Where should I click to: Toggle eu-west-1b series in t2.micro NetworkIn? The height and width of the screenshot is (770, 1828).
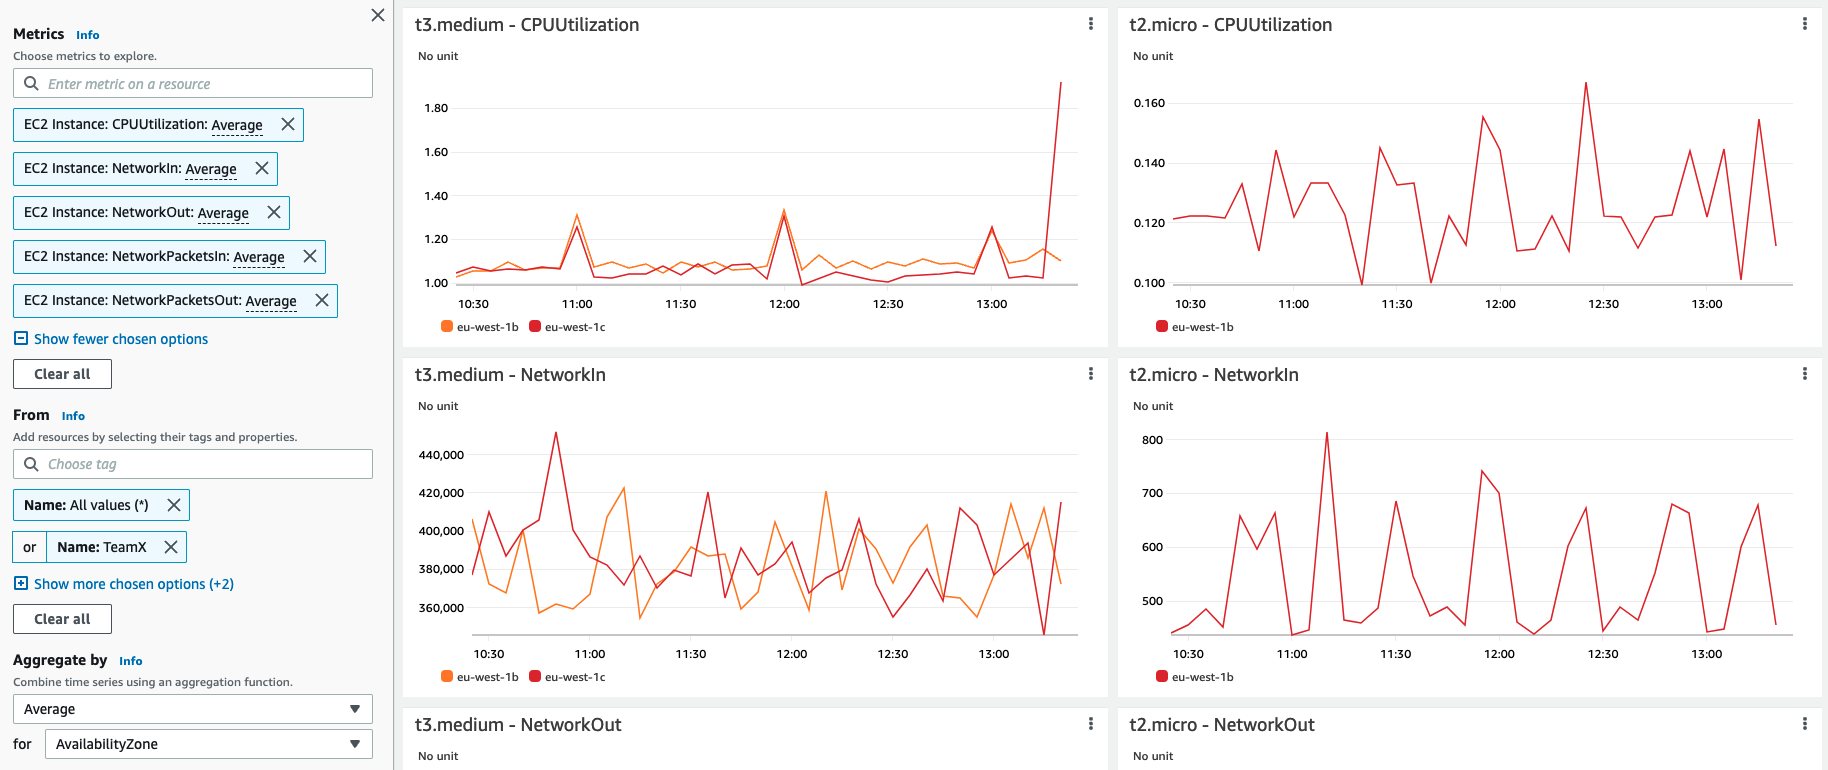point(1194,677)
